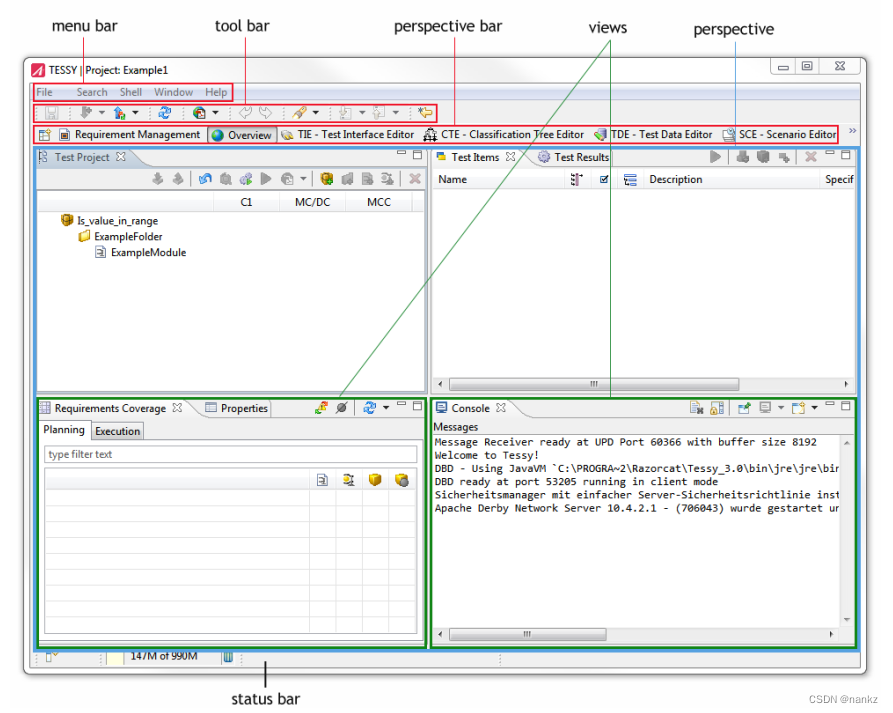The image size is (893, 713).
Task: Click the redo arrow in the toolbar
Action: 265,113
